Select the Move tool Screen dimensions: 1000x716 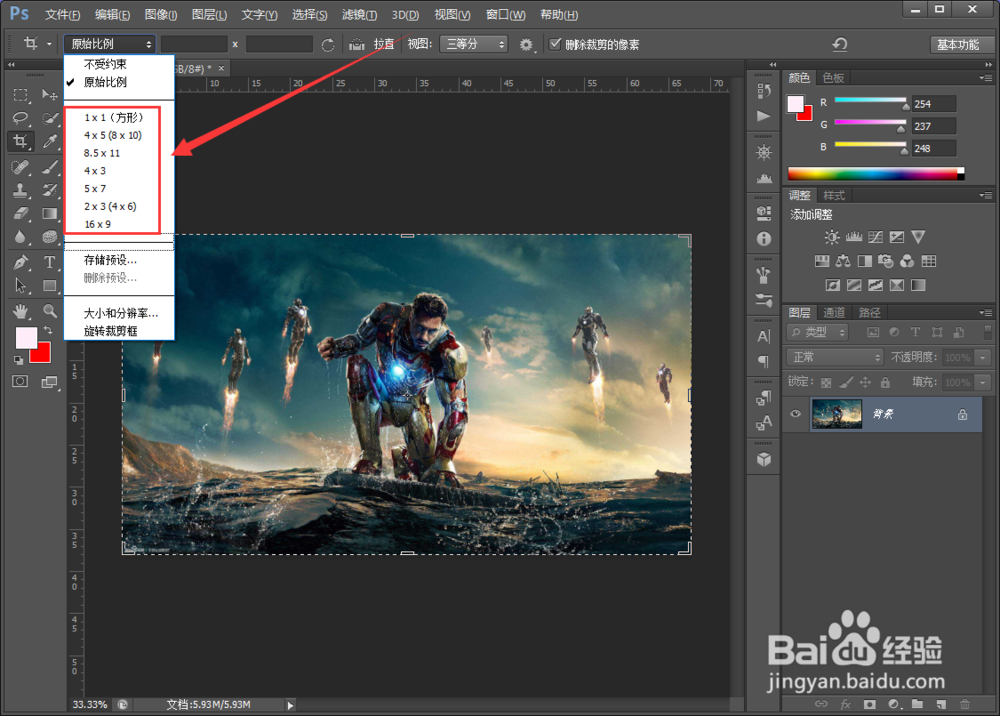point(50,95)
